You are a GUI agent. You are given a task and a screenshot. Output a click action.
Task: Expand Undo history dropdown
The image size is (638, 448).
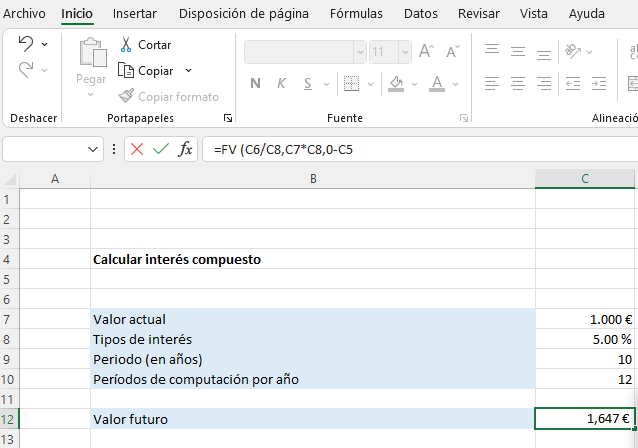45,44
